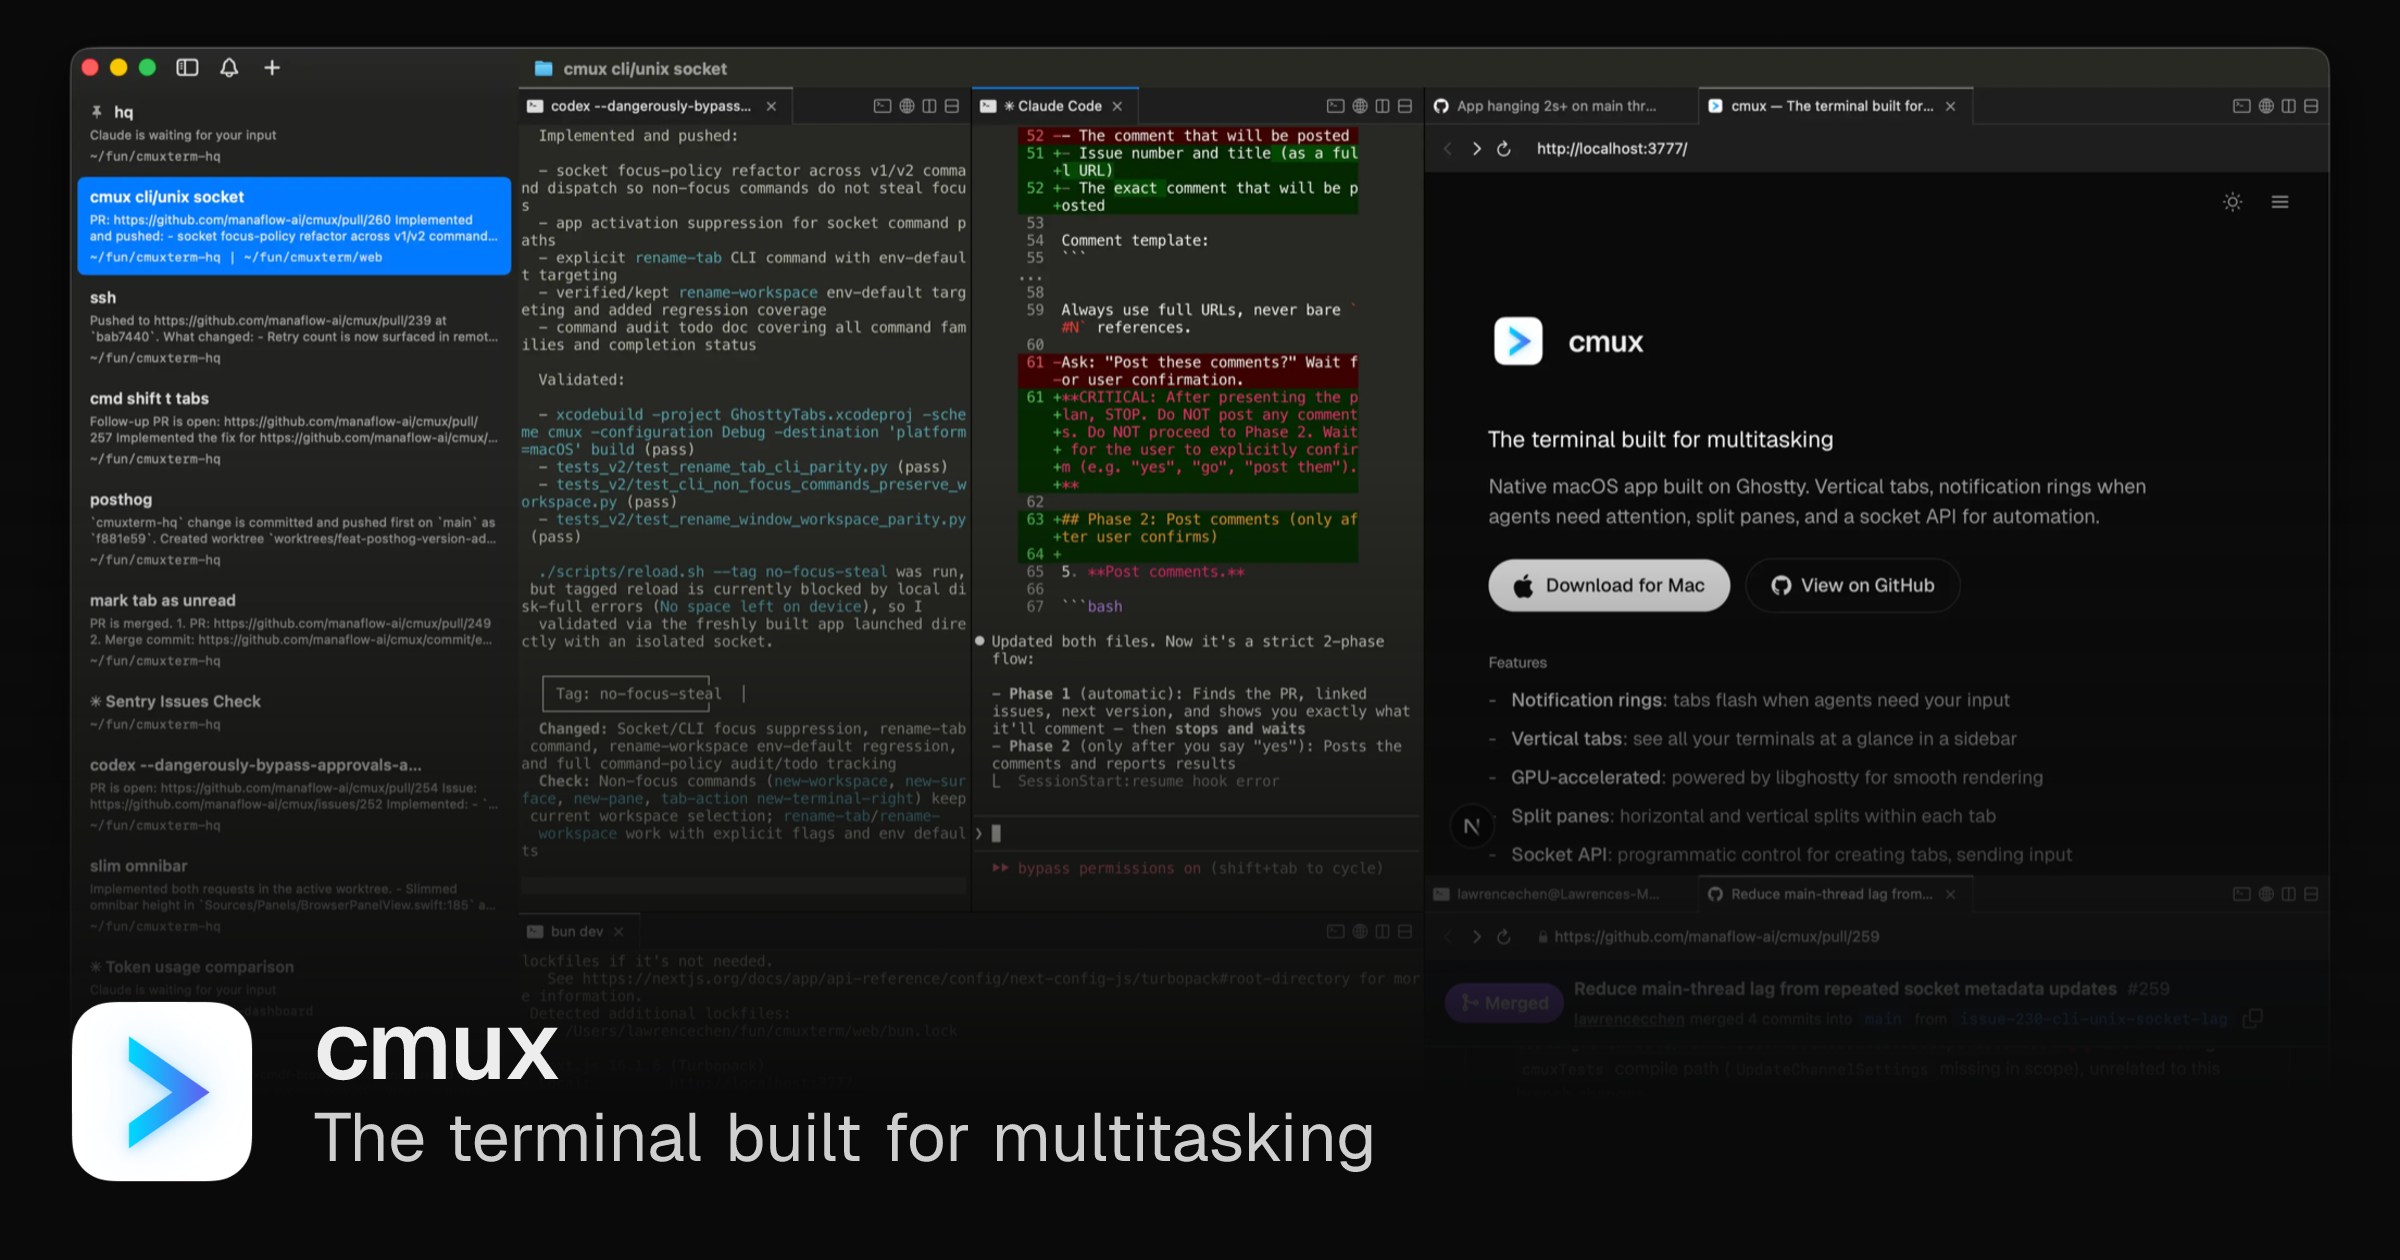Close the codex --dangerously-bypass tab

[x=771, y=106]
